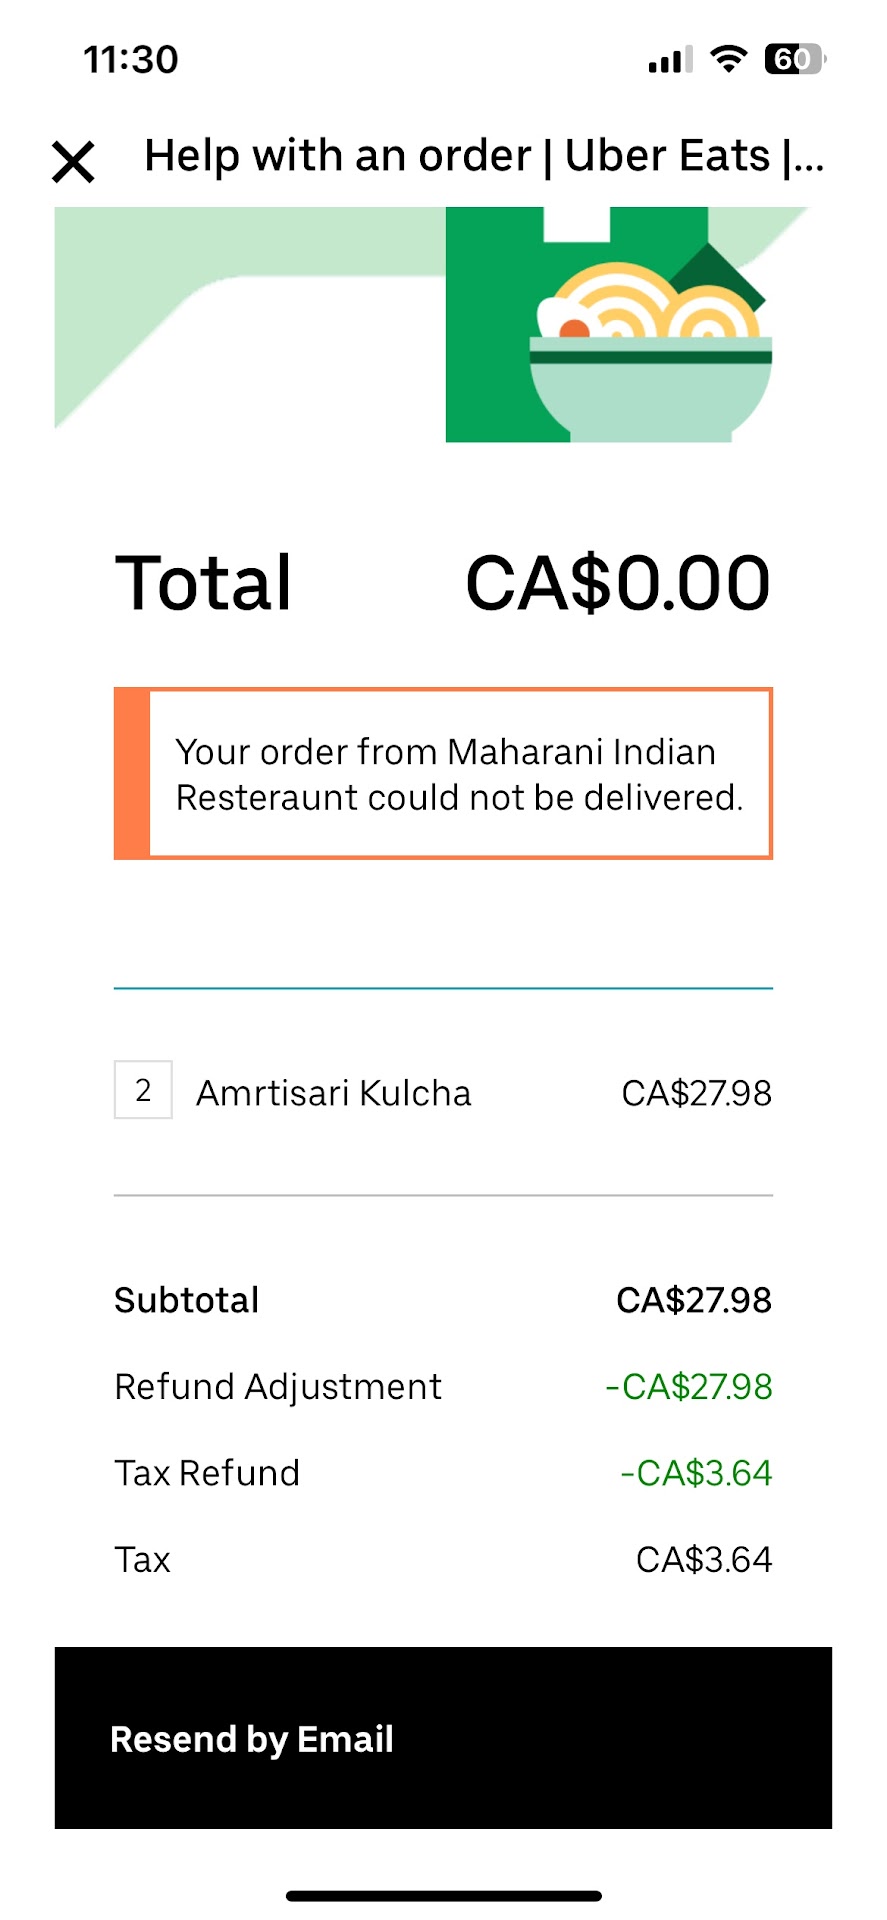Tap the Subtotal label
The width and height of the screenshot is (887, 1920).
187,1300
